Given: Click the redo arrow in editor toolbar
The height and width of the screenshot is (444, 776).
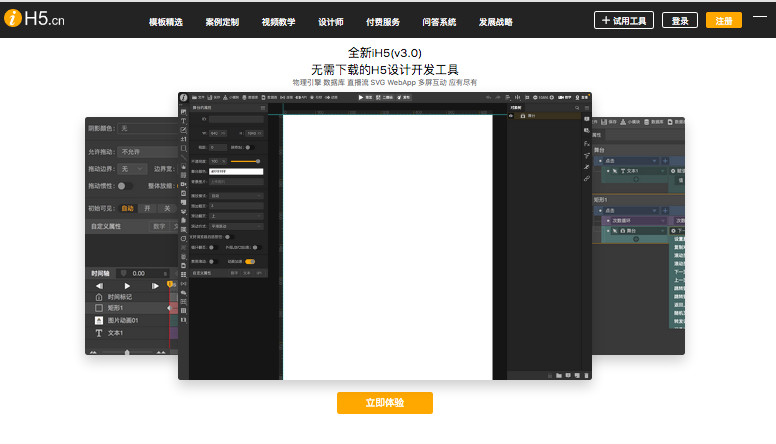Looking at the screenshot, I should click(x=498, y=98).
